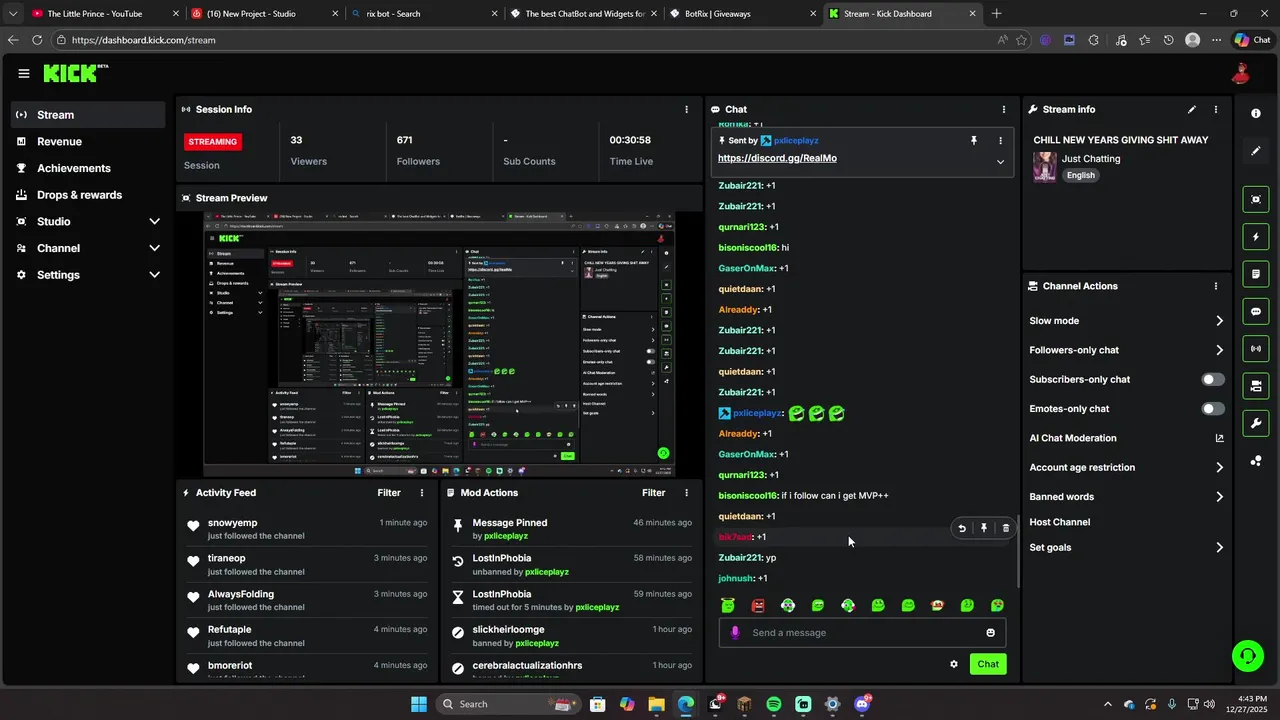Viewport: 1280px width, 720px height.
Task: Reply to hovered chat message
Action: click(x=962, y=528)
